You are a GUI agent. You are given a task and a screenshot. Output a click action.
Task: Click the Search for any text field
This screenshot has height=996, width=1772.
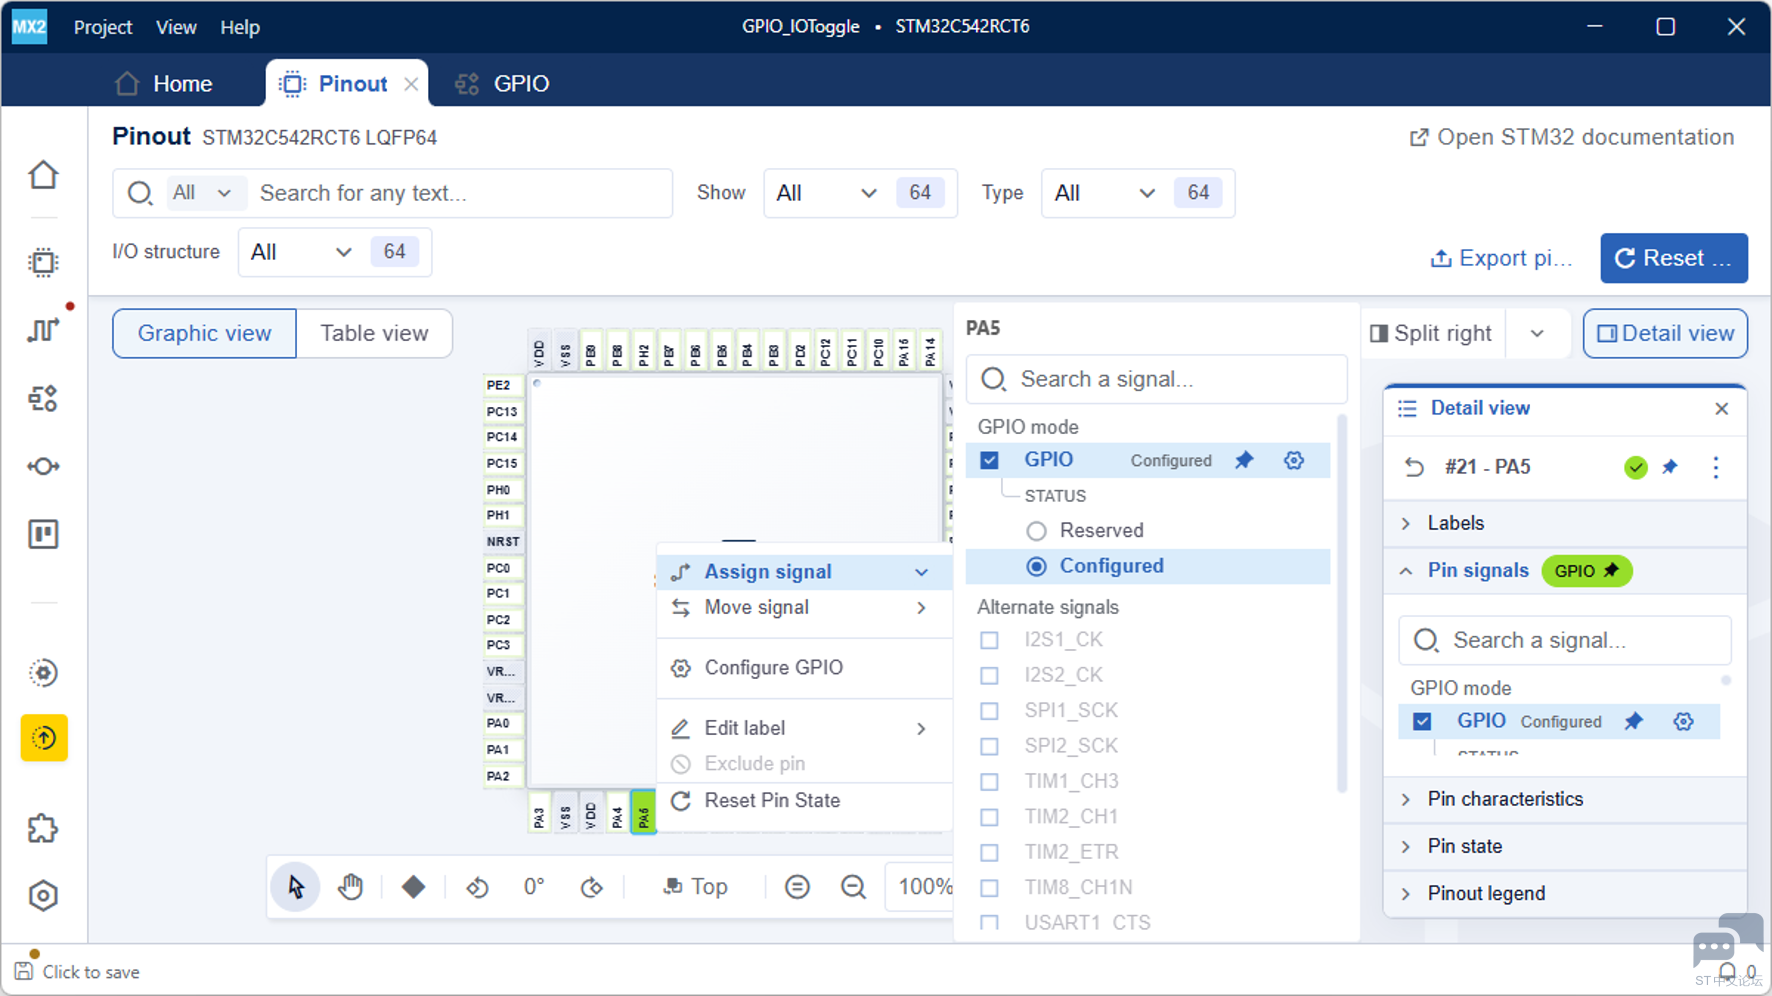[x=392, y=193]
